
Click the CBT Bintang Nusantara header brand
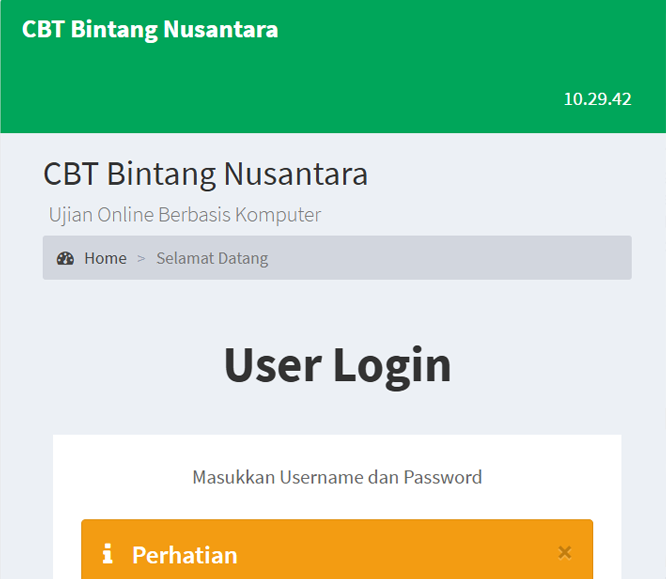click(150, 30)
